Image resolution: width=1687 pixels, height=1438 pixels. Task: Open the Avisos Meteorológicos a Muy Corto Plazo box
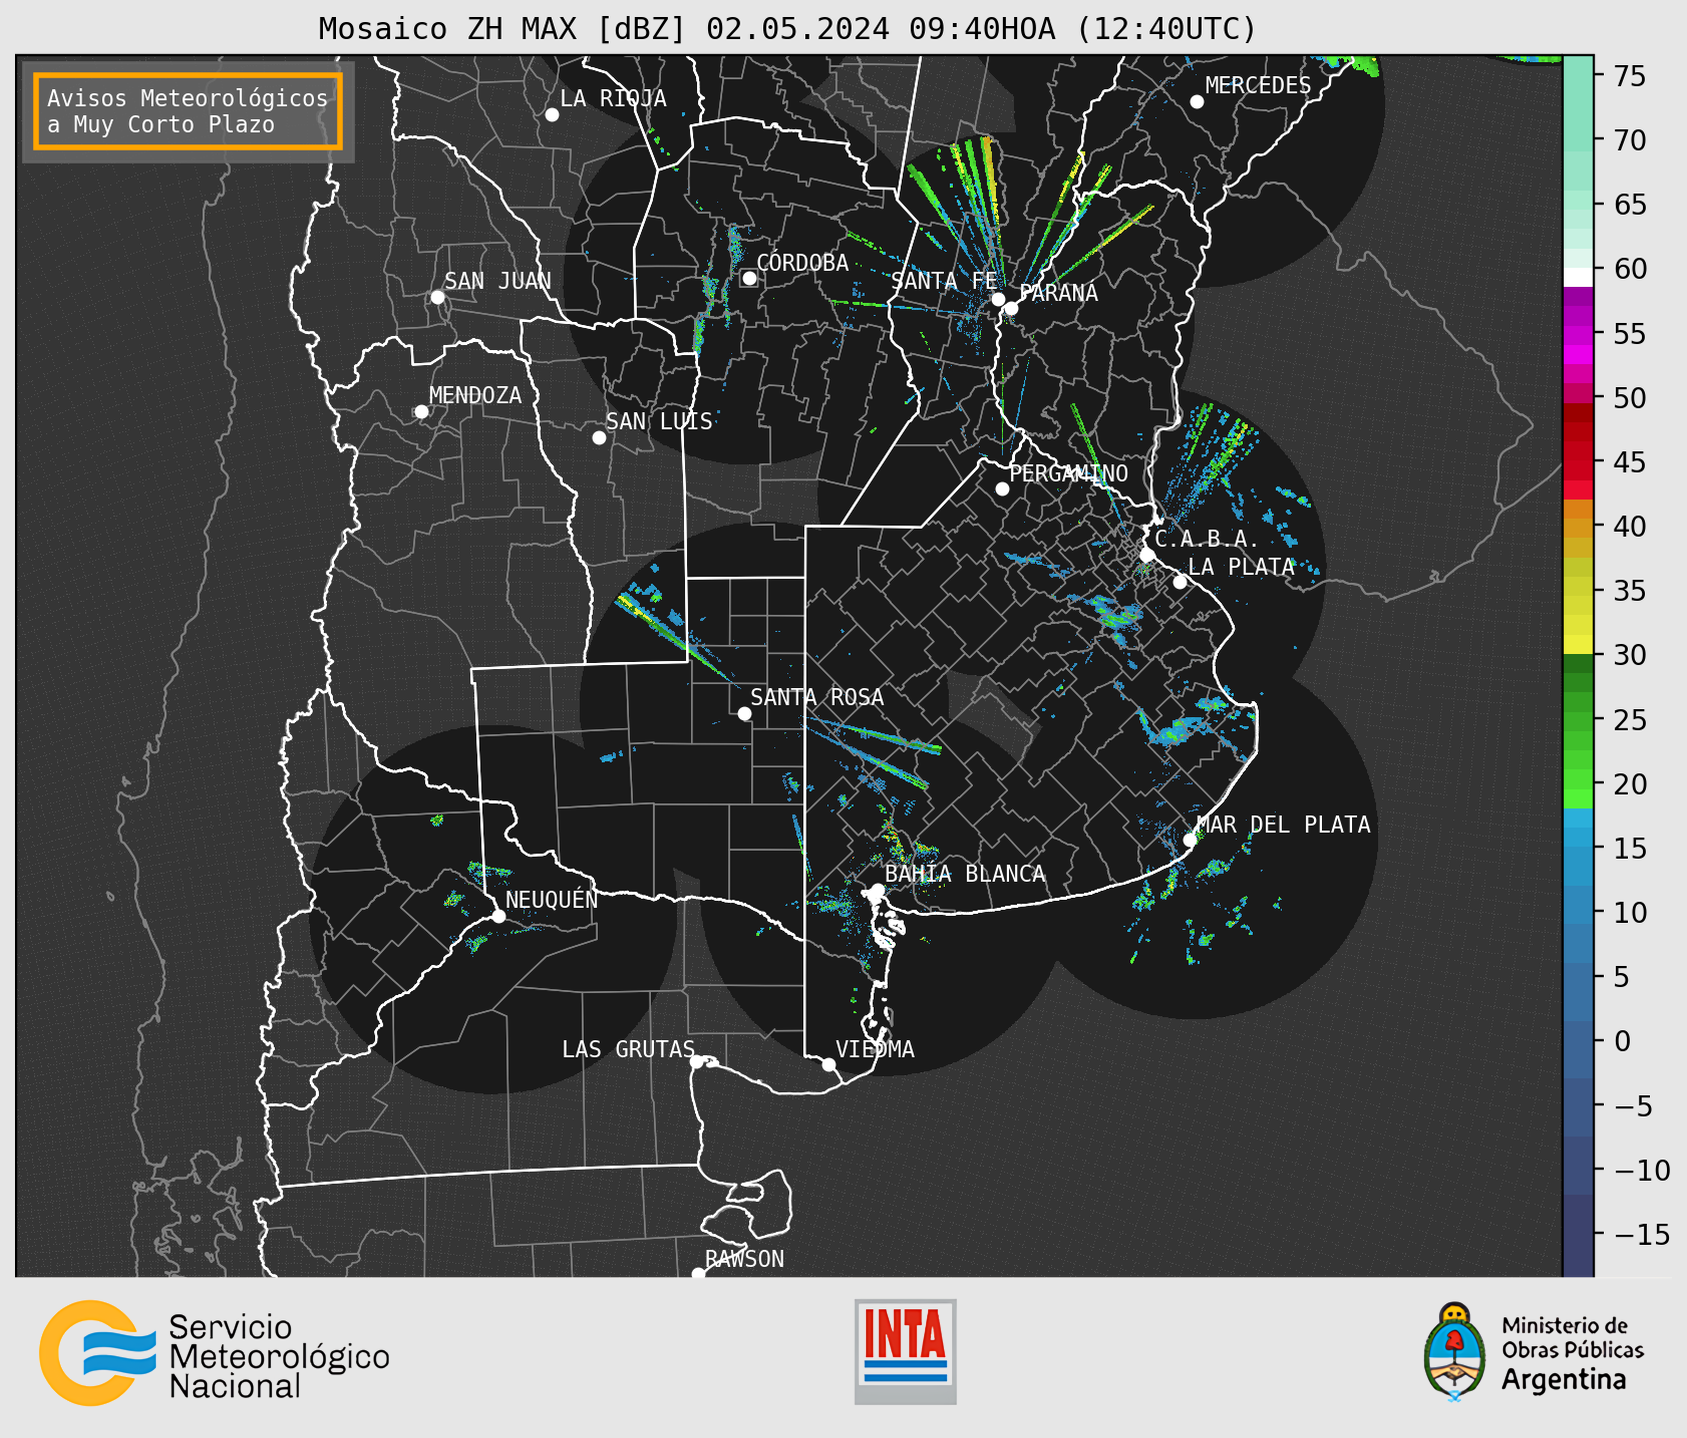coord(188,111)
